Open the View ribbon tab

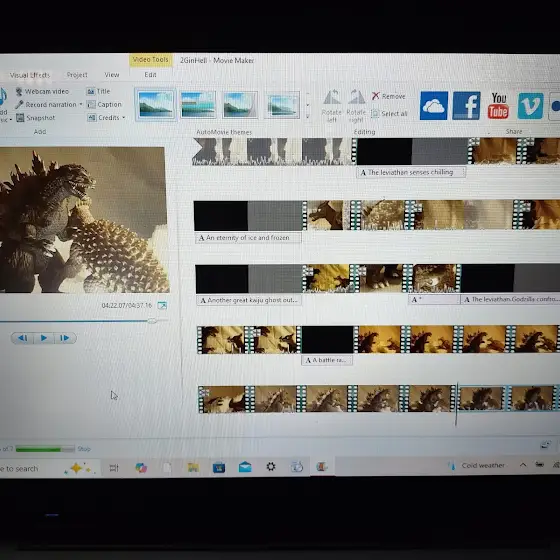click(x=112, y=75)
